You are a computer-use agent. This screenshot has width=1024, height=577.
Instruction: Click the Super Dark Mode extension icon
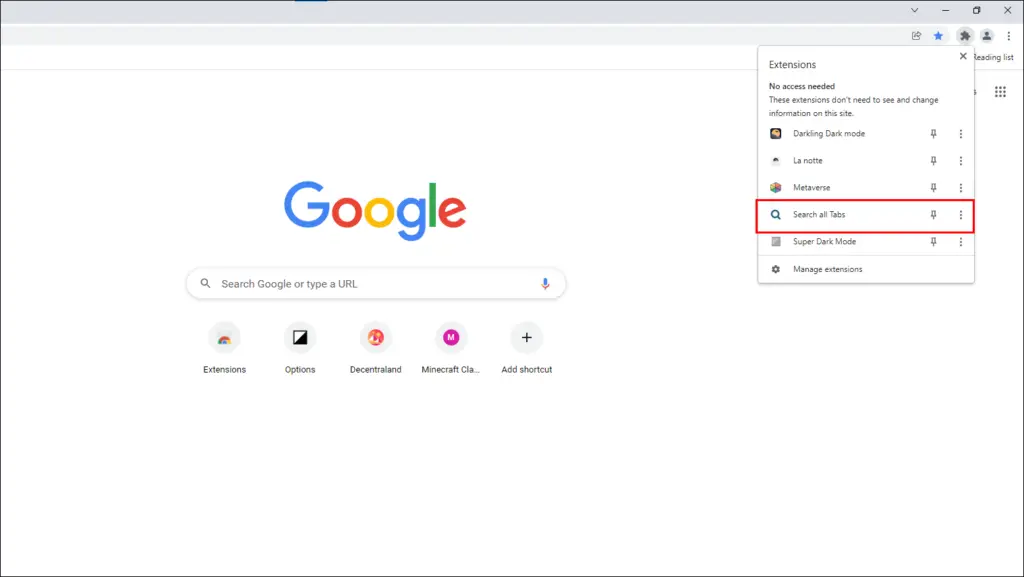point(775,242)
